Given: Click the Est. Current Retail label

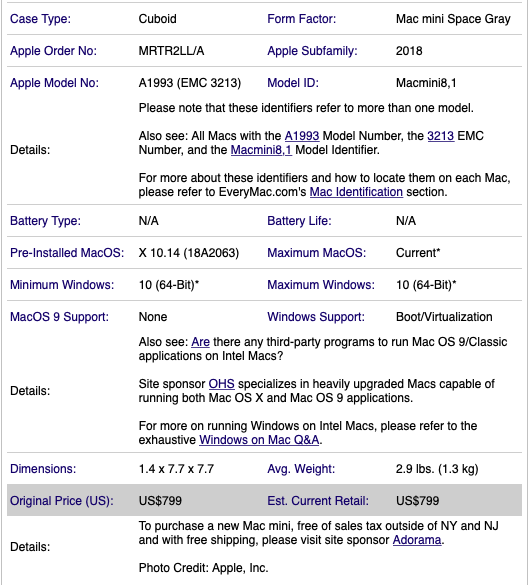Looking at the screenshot, I should click(x=318, y=501).
